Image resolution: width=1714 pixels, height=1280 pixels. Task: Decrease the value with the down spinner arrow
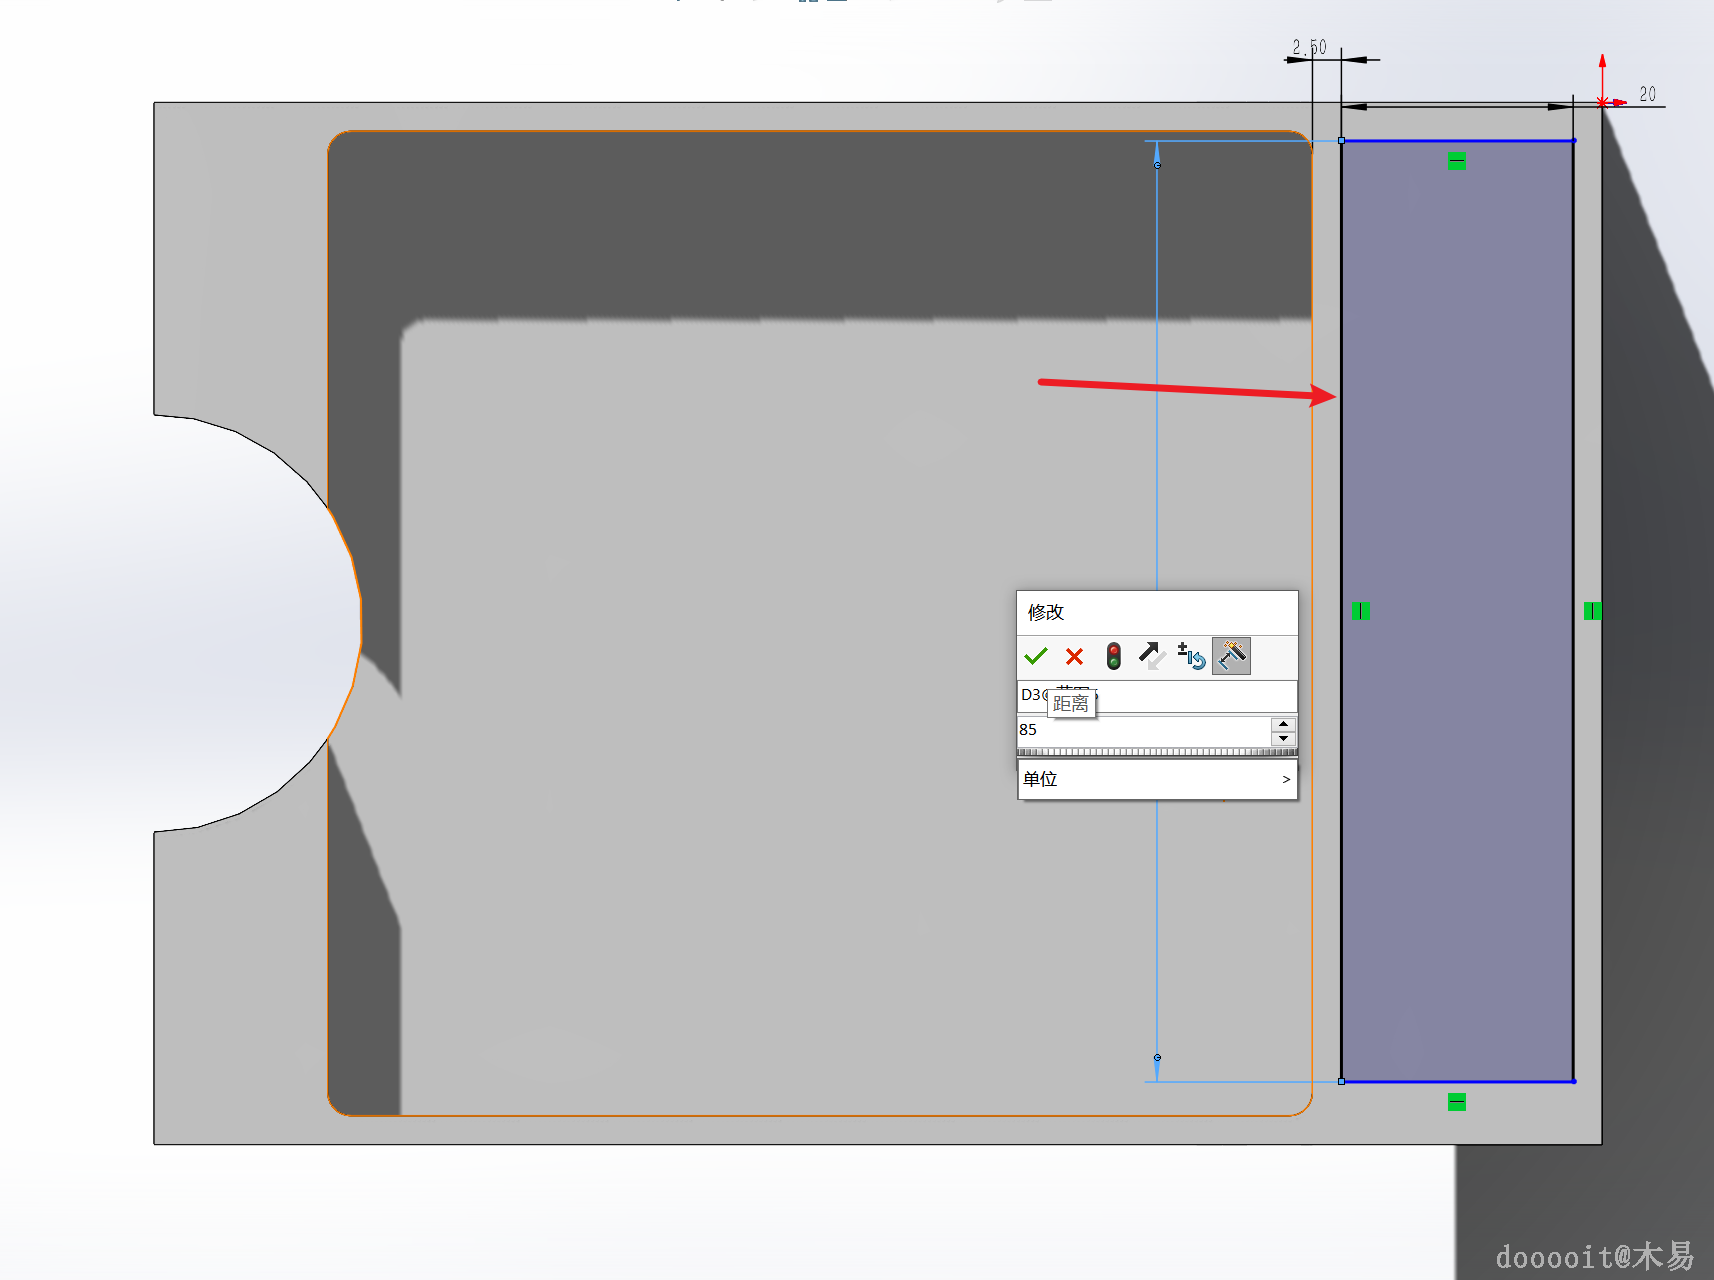tap(1284, 738)
